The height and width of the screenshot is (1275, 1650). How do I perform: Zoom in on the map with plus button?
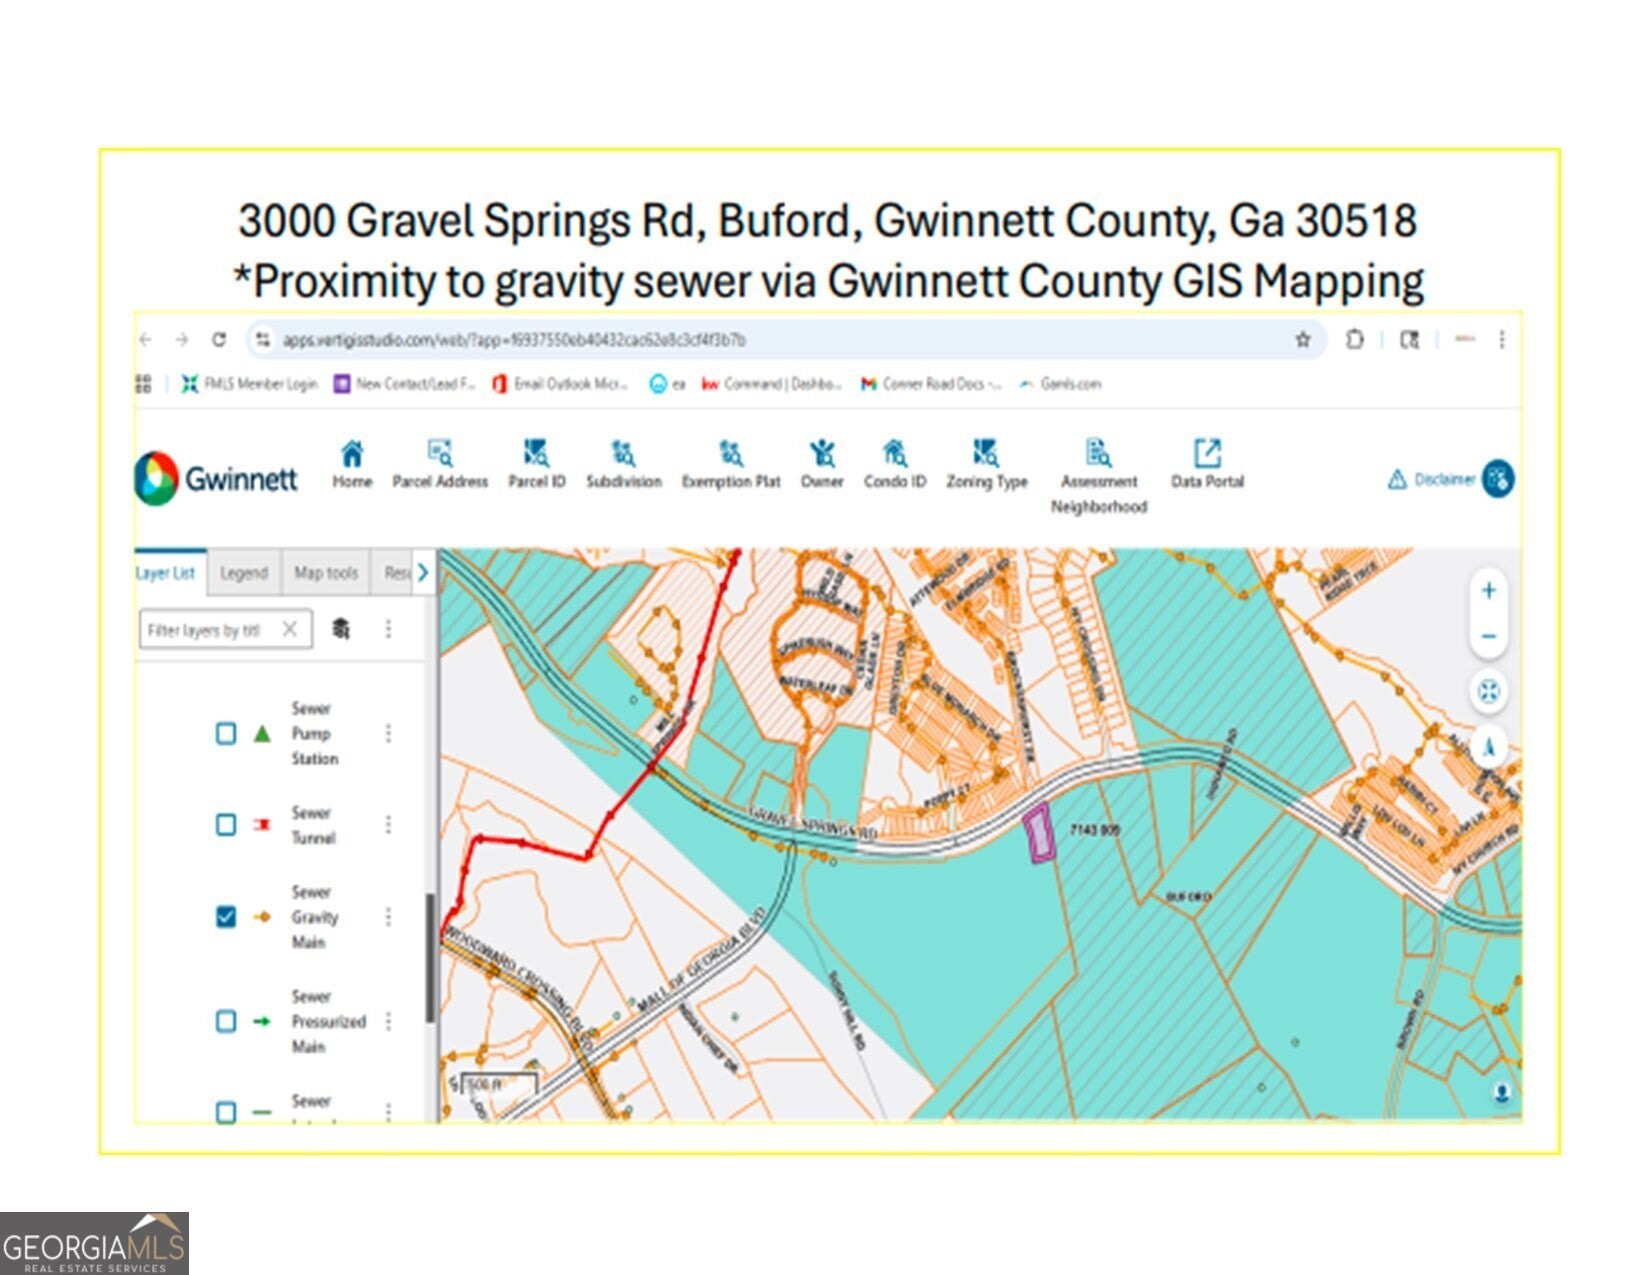1488,591
